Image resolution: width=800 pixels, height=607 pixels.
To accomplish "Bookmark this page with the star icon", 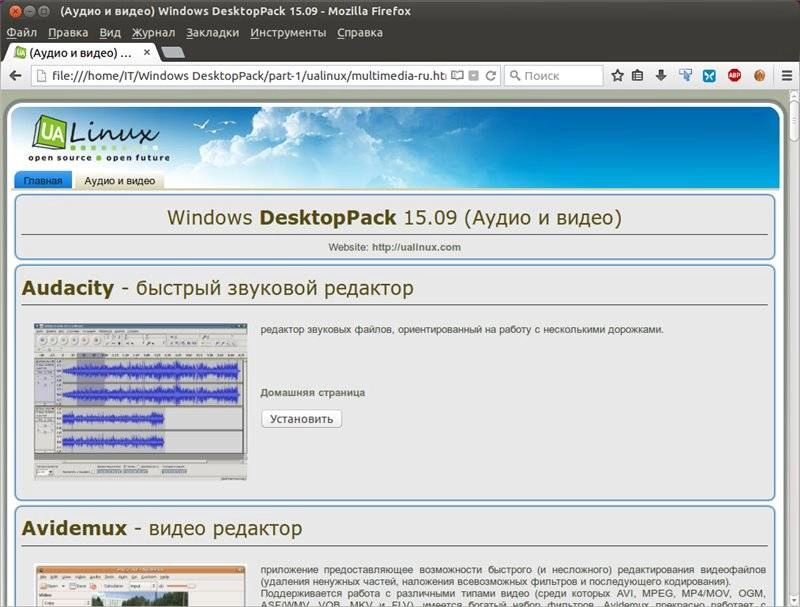I will click(x=617, y=75).
